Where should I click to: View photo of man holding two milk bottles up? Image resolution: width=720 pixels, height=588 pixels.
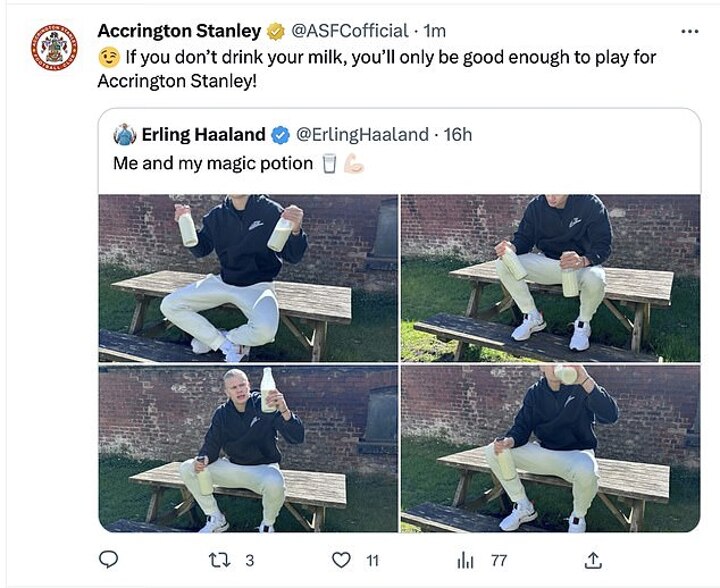(x=248, y=278)
